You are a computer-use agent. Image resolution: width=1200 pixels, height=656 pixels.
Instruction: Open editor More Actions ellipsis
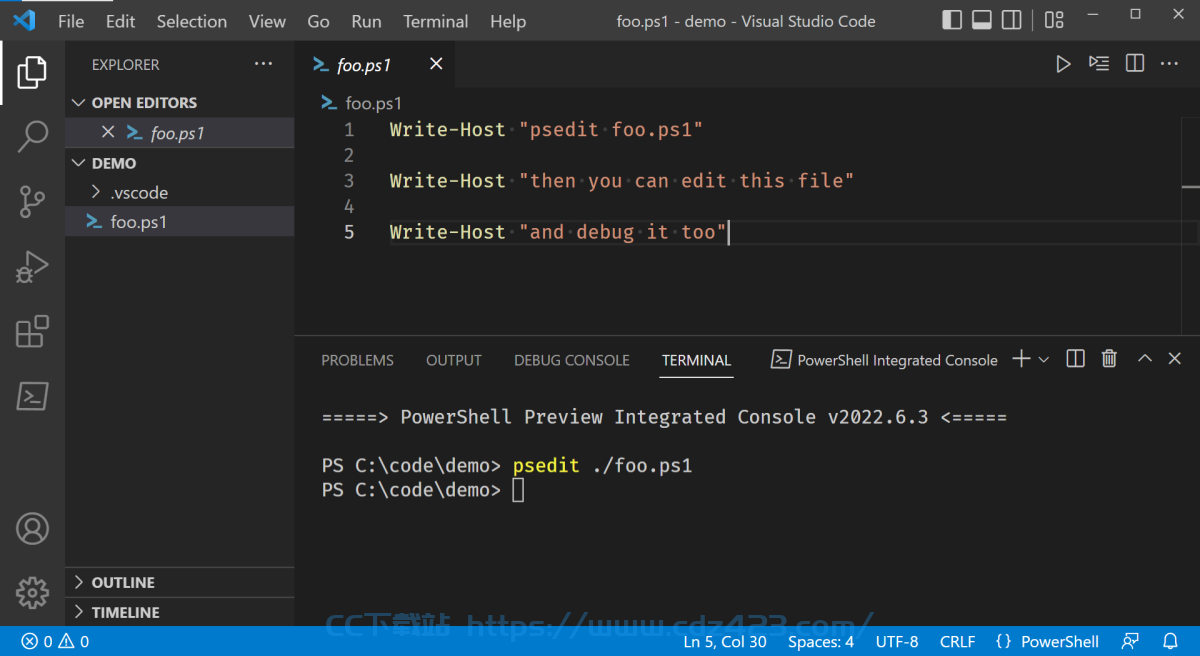coord(1169,64)
